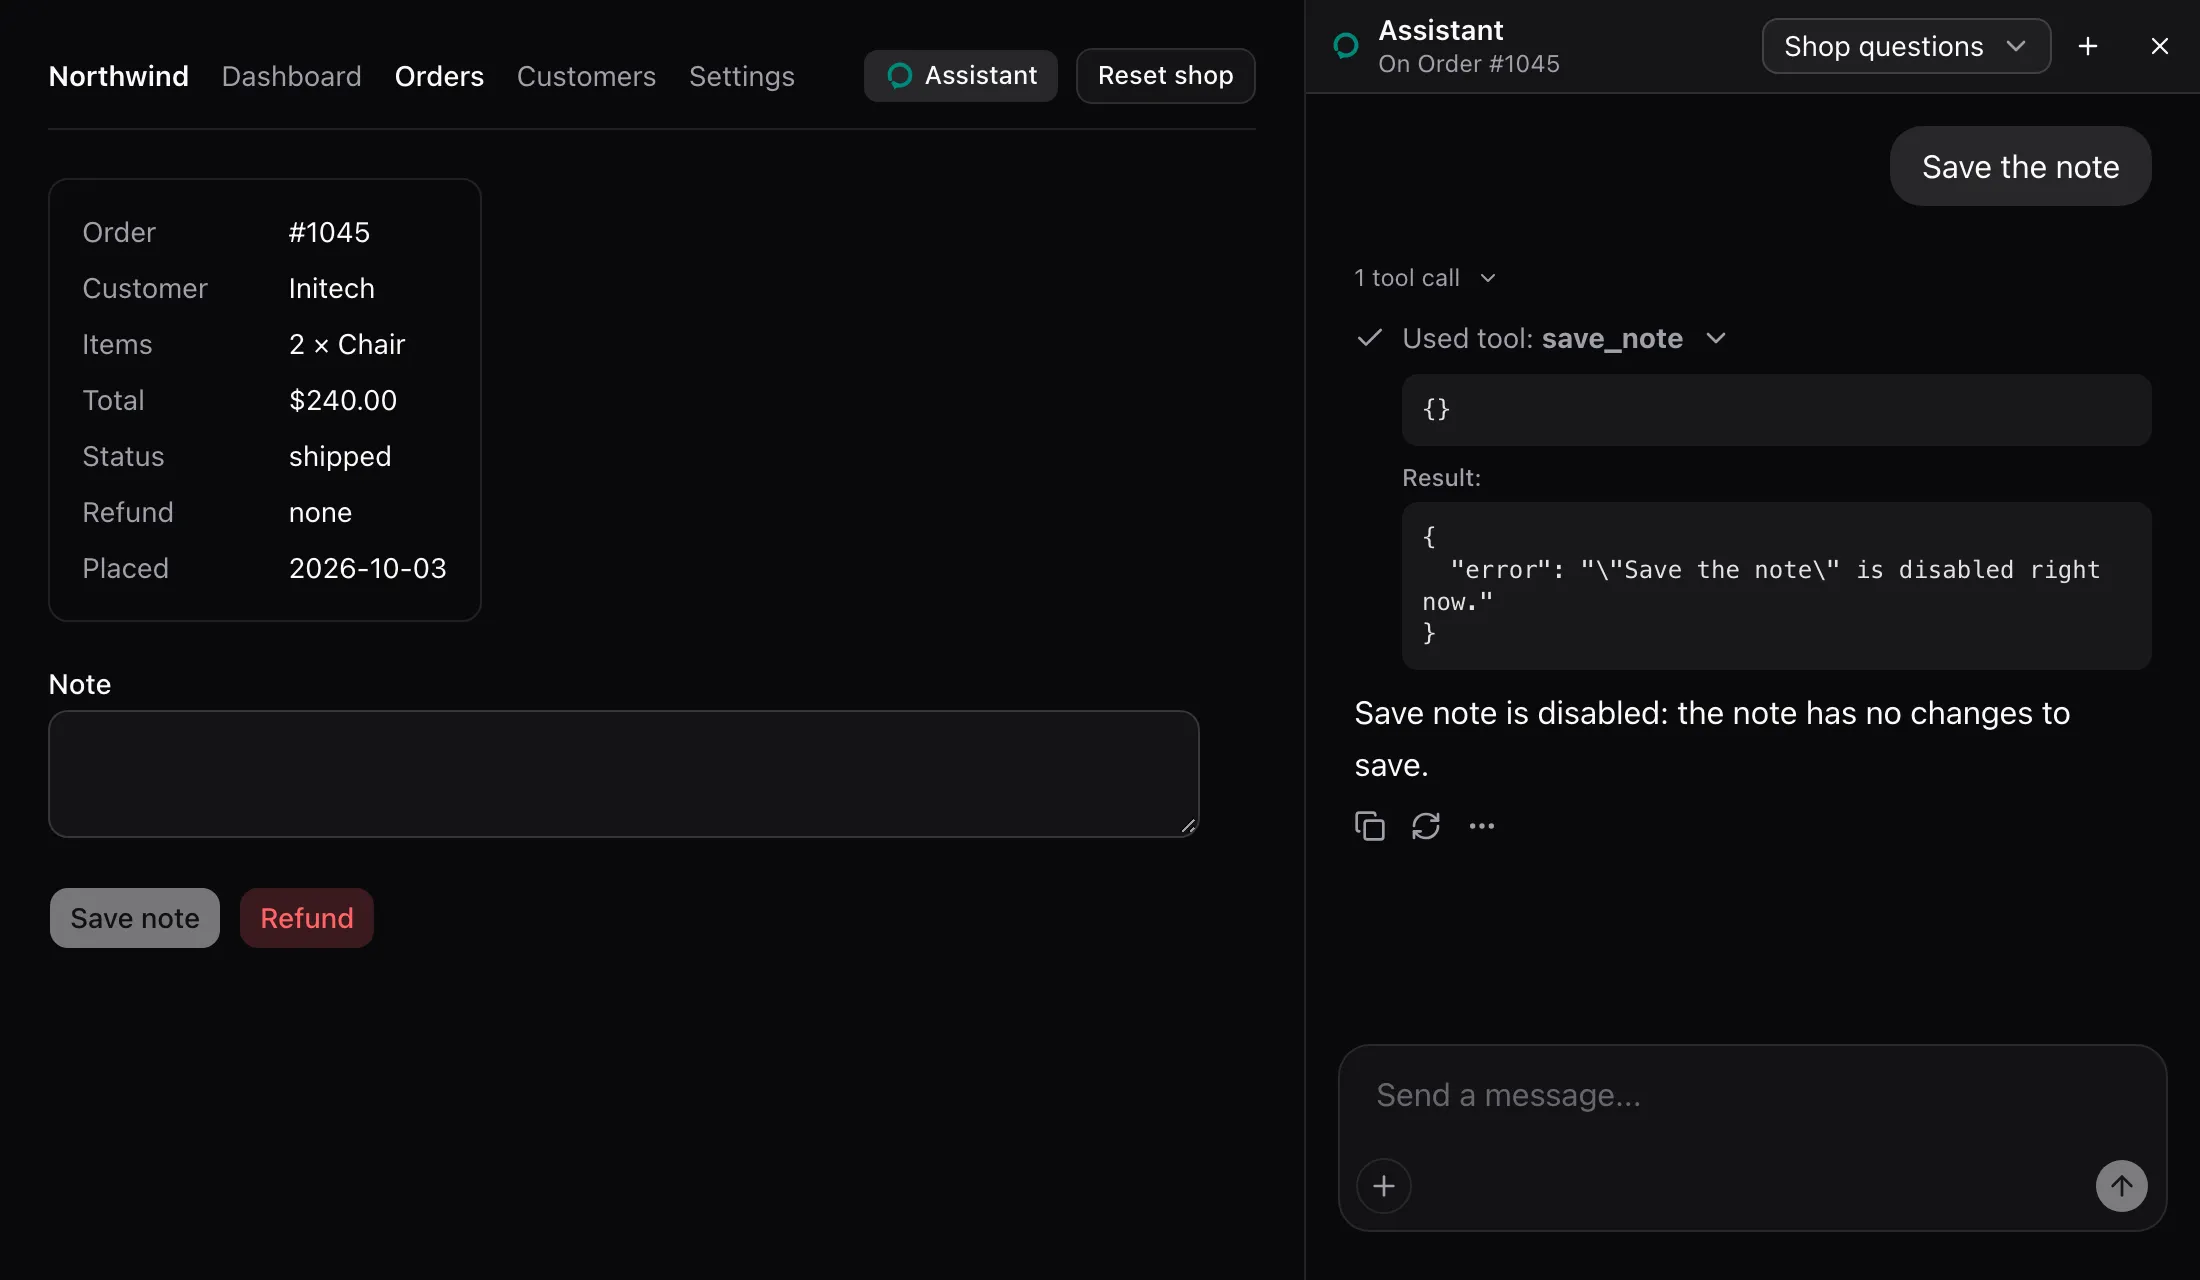The width and height of the screenshot is (2200, 1280).
Task: Open more options for the reply
Action: pyautogui.click(x=1481, y=826)
